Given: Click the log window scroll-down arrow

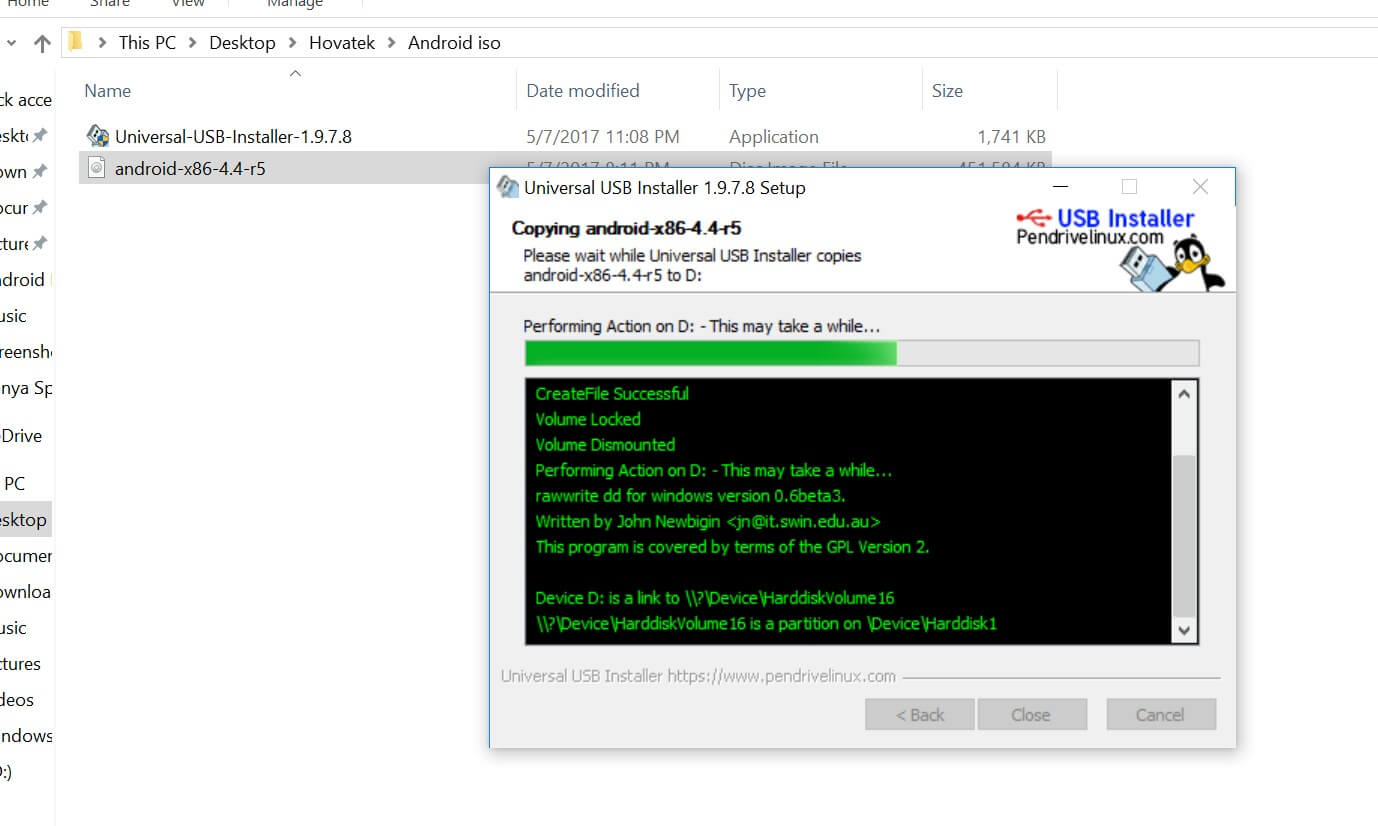Looking at the screenshot, I should [1184, 630].
